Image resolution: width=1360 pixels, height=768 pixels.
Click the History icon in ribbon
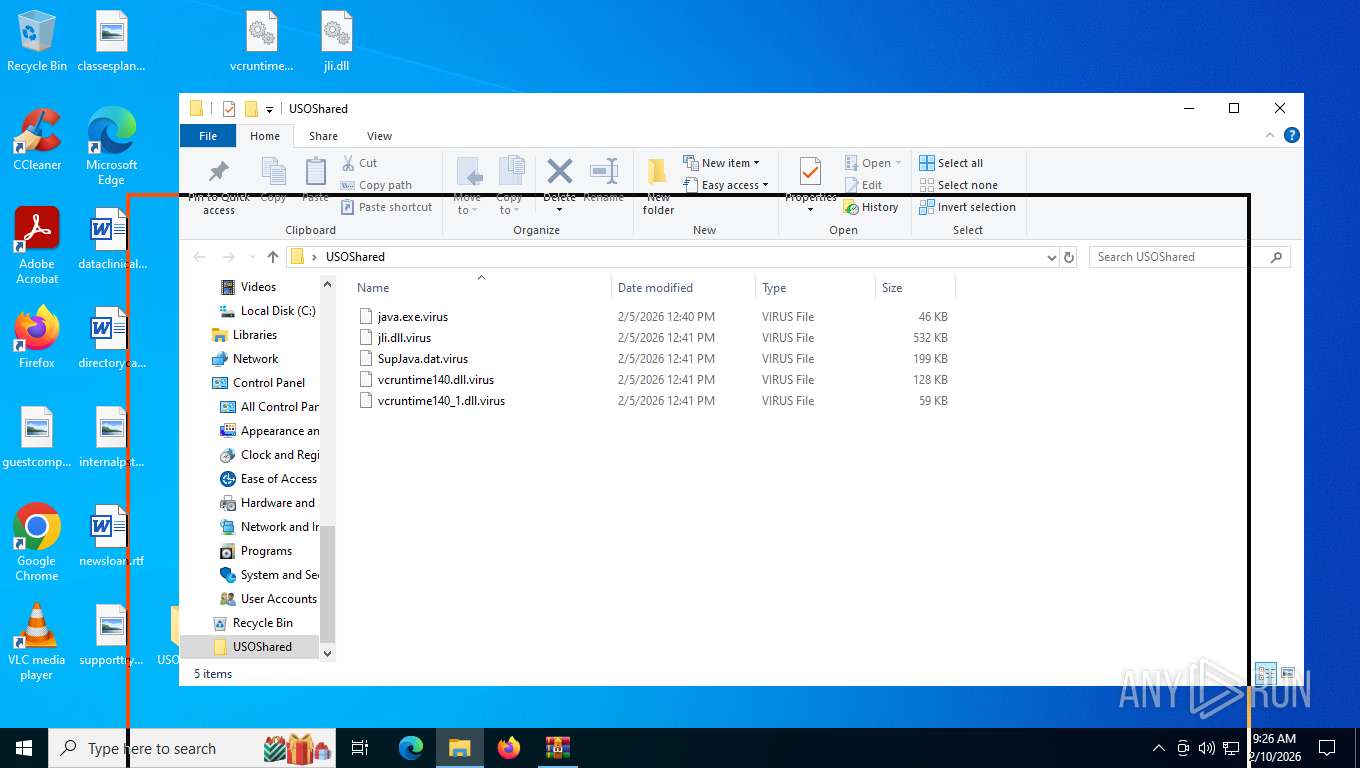851,207
